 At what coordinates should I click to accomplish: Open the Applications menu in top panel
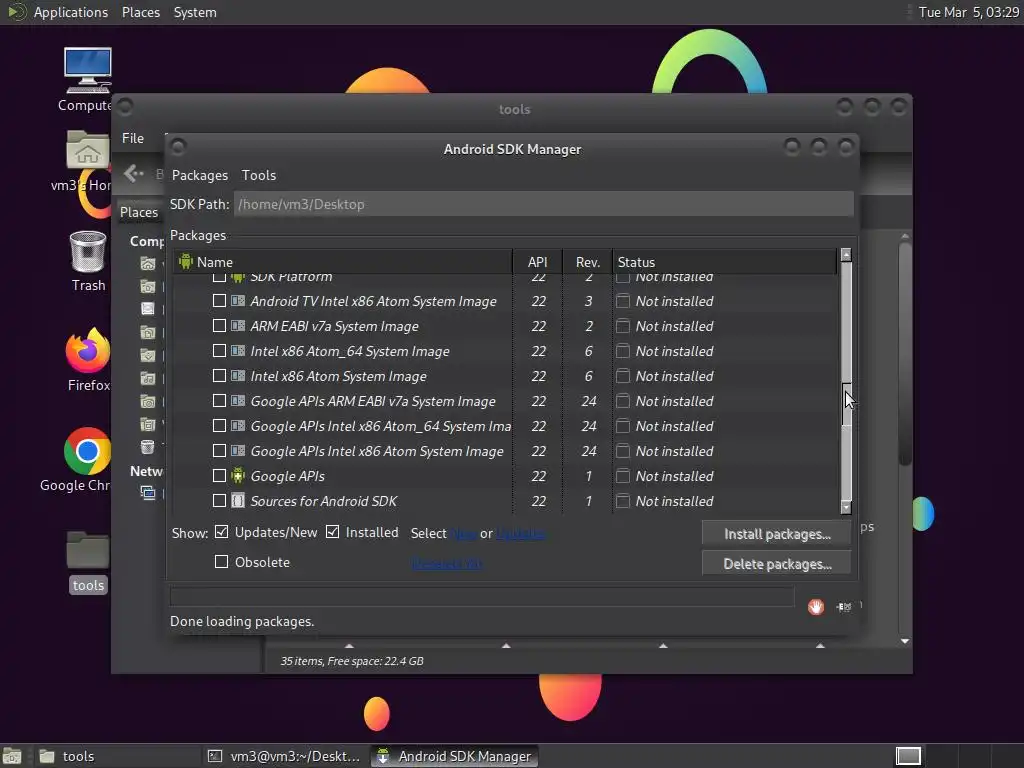(71, 12)
